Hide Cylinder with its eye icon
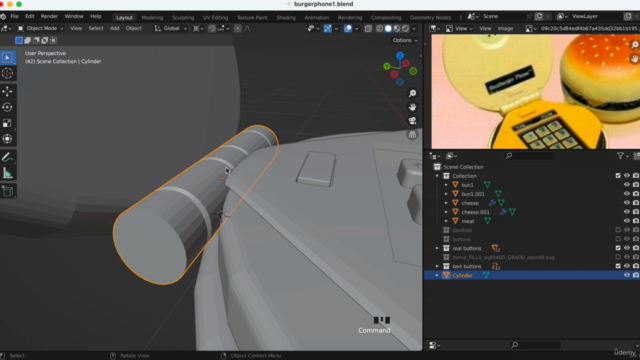The height and width of the screenshot is (360, 640). pos(627,275)
